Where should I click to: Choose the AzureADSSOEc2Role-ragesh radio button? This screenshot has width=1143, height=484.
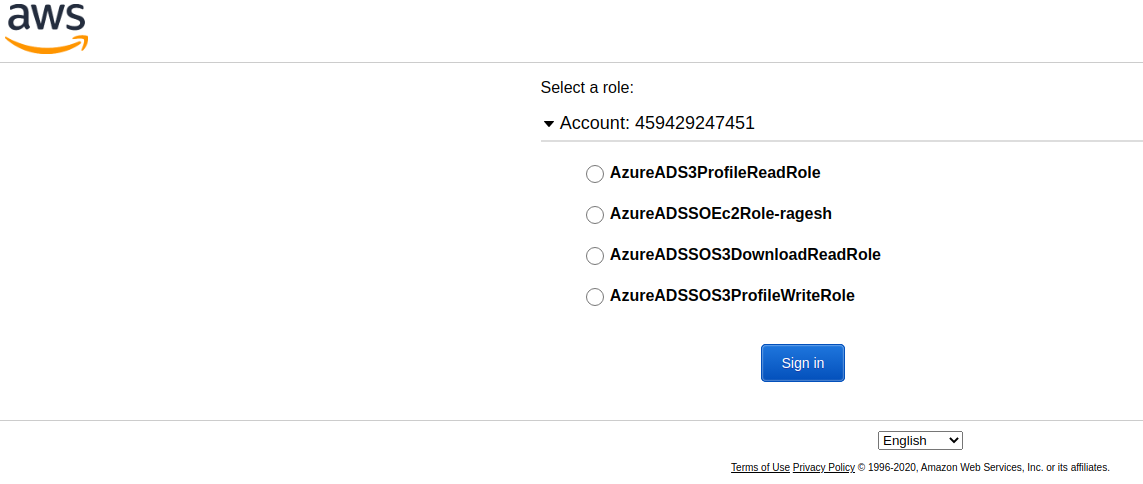pyautogui.click(x=595, y=214)
